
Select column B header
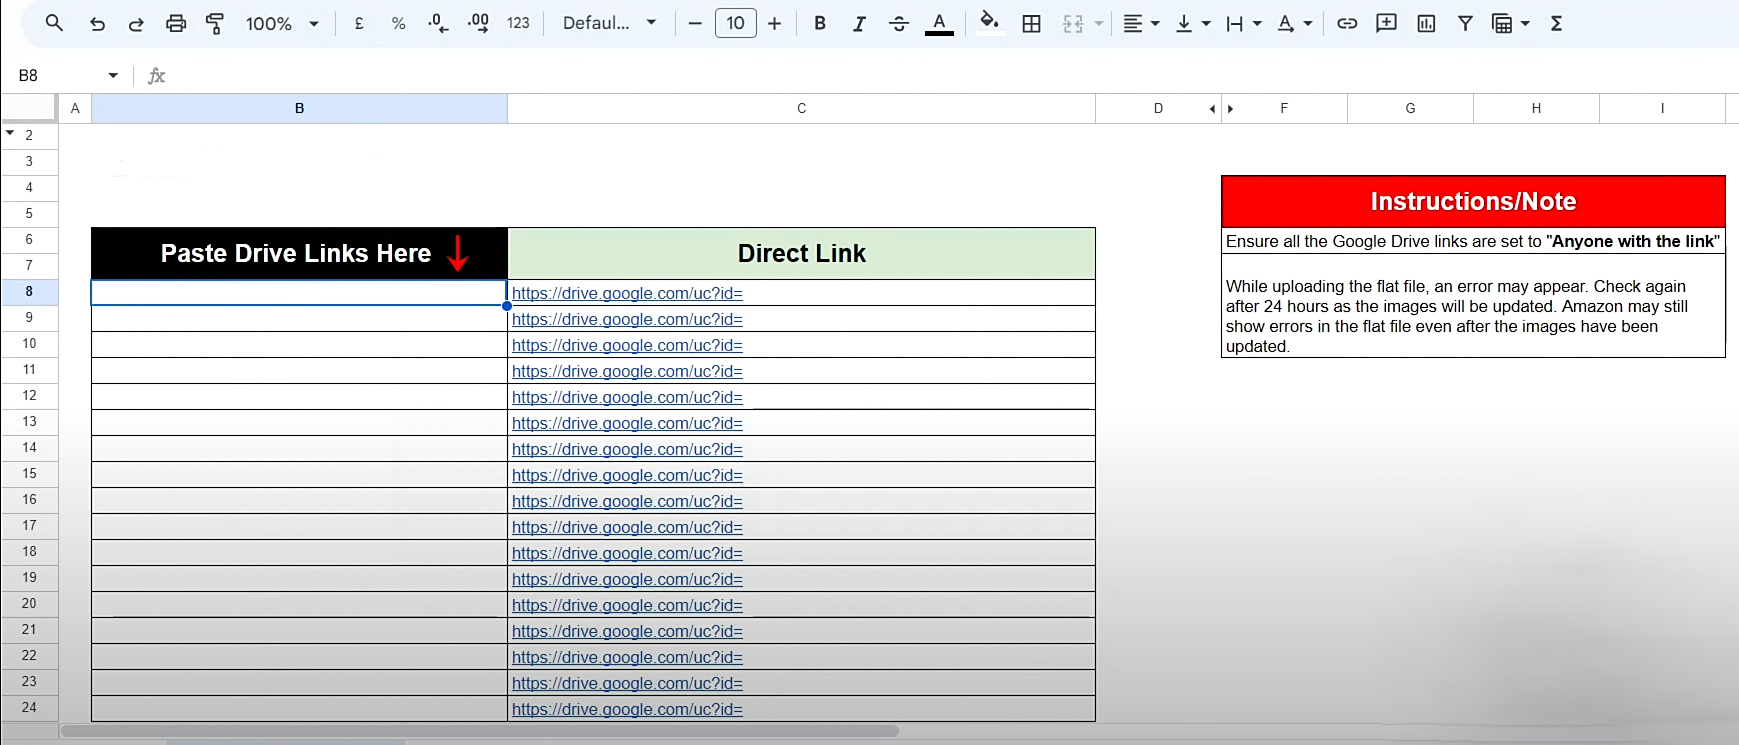[299, 108]
